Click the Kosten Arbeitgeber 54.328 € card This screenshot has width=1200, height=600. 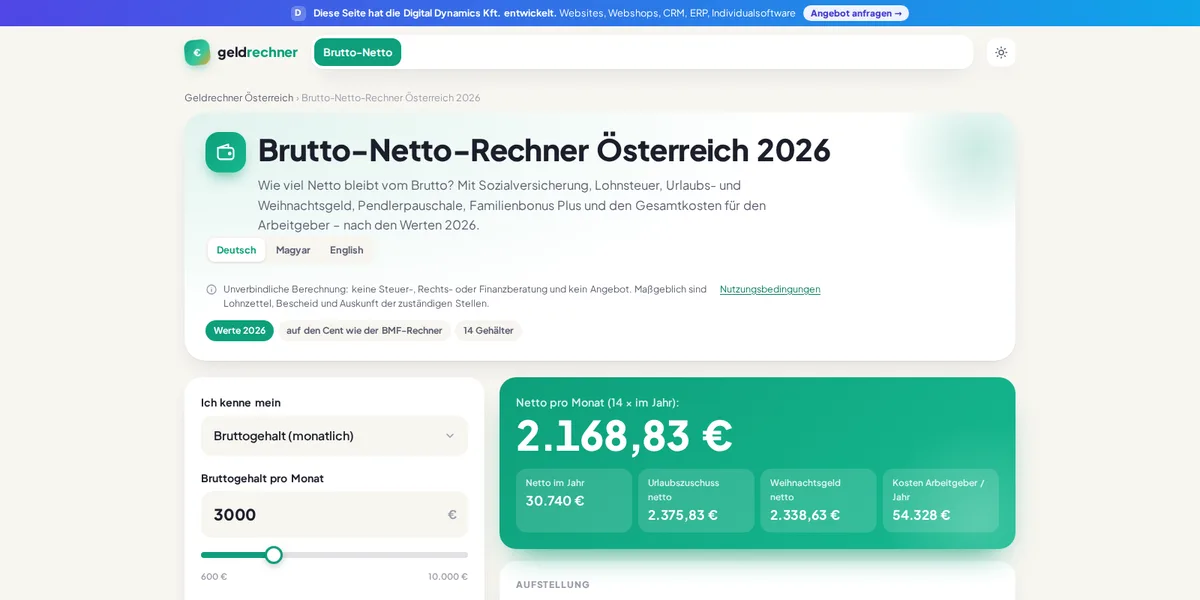point(941,500)
